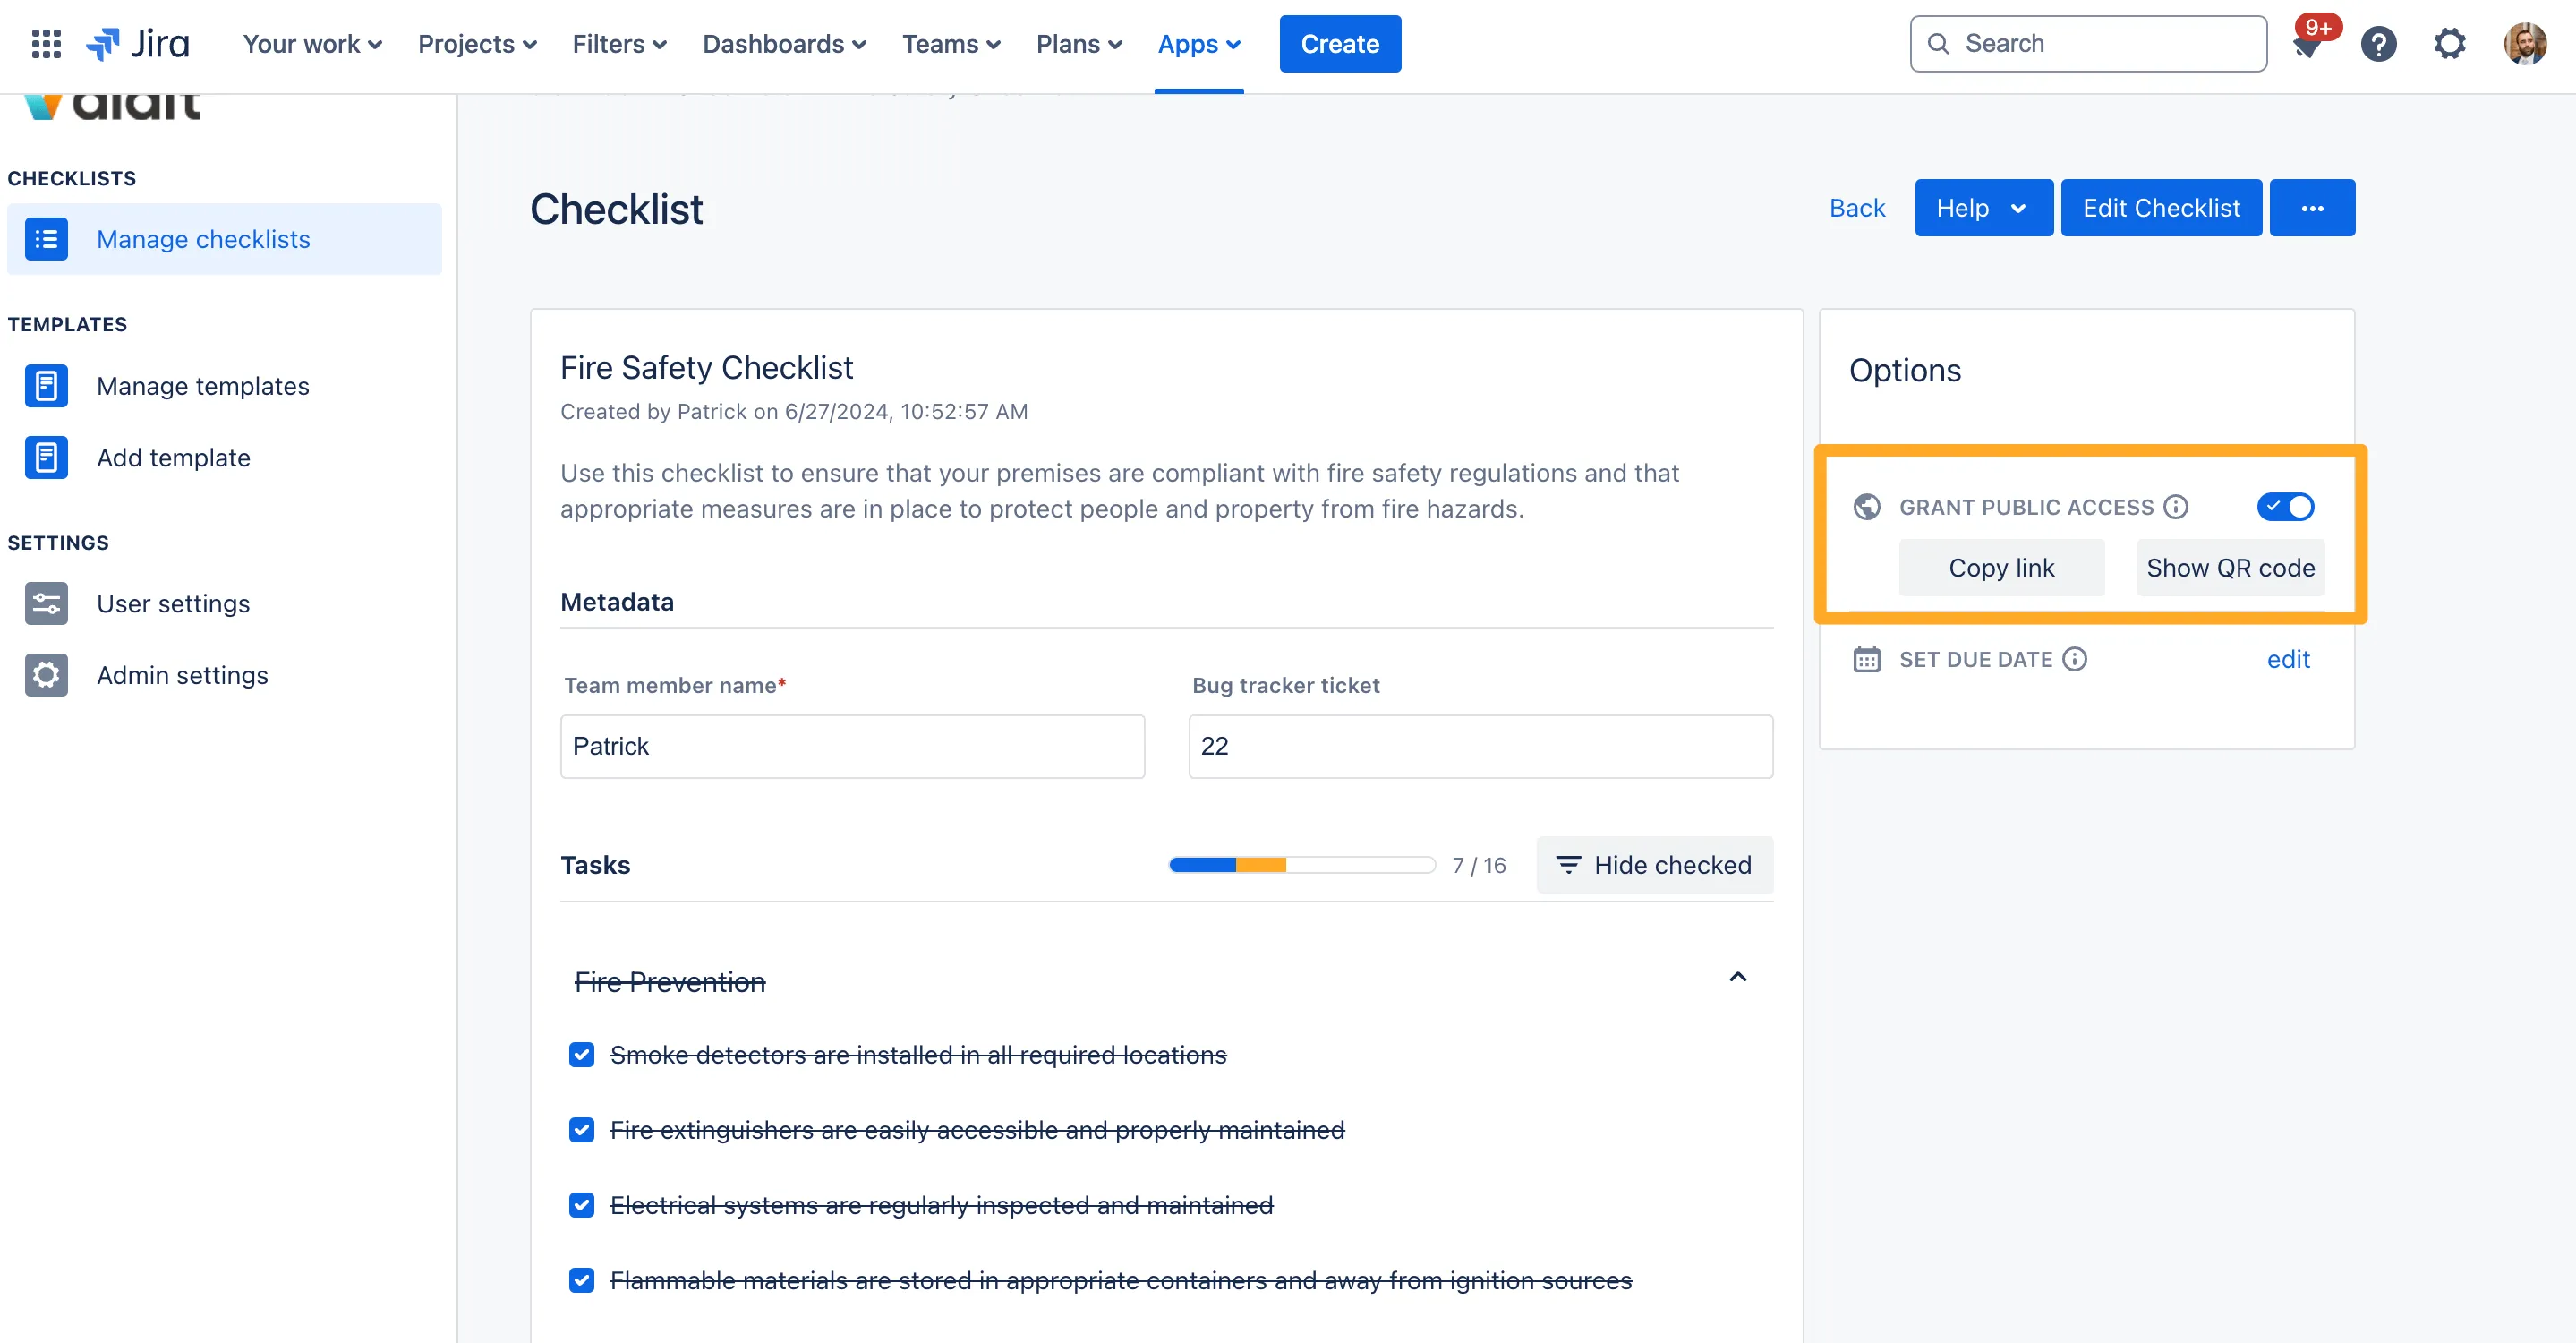Click the Show QR code button
The image size is (2576, 1343).
pyautogui.click(x=2230, y=568)
